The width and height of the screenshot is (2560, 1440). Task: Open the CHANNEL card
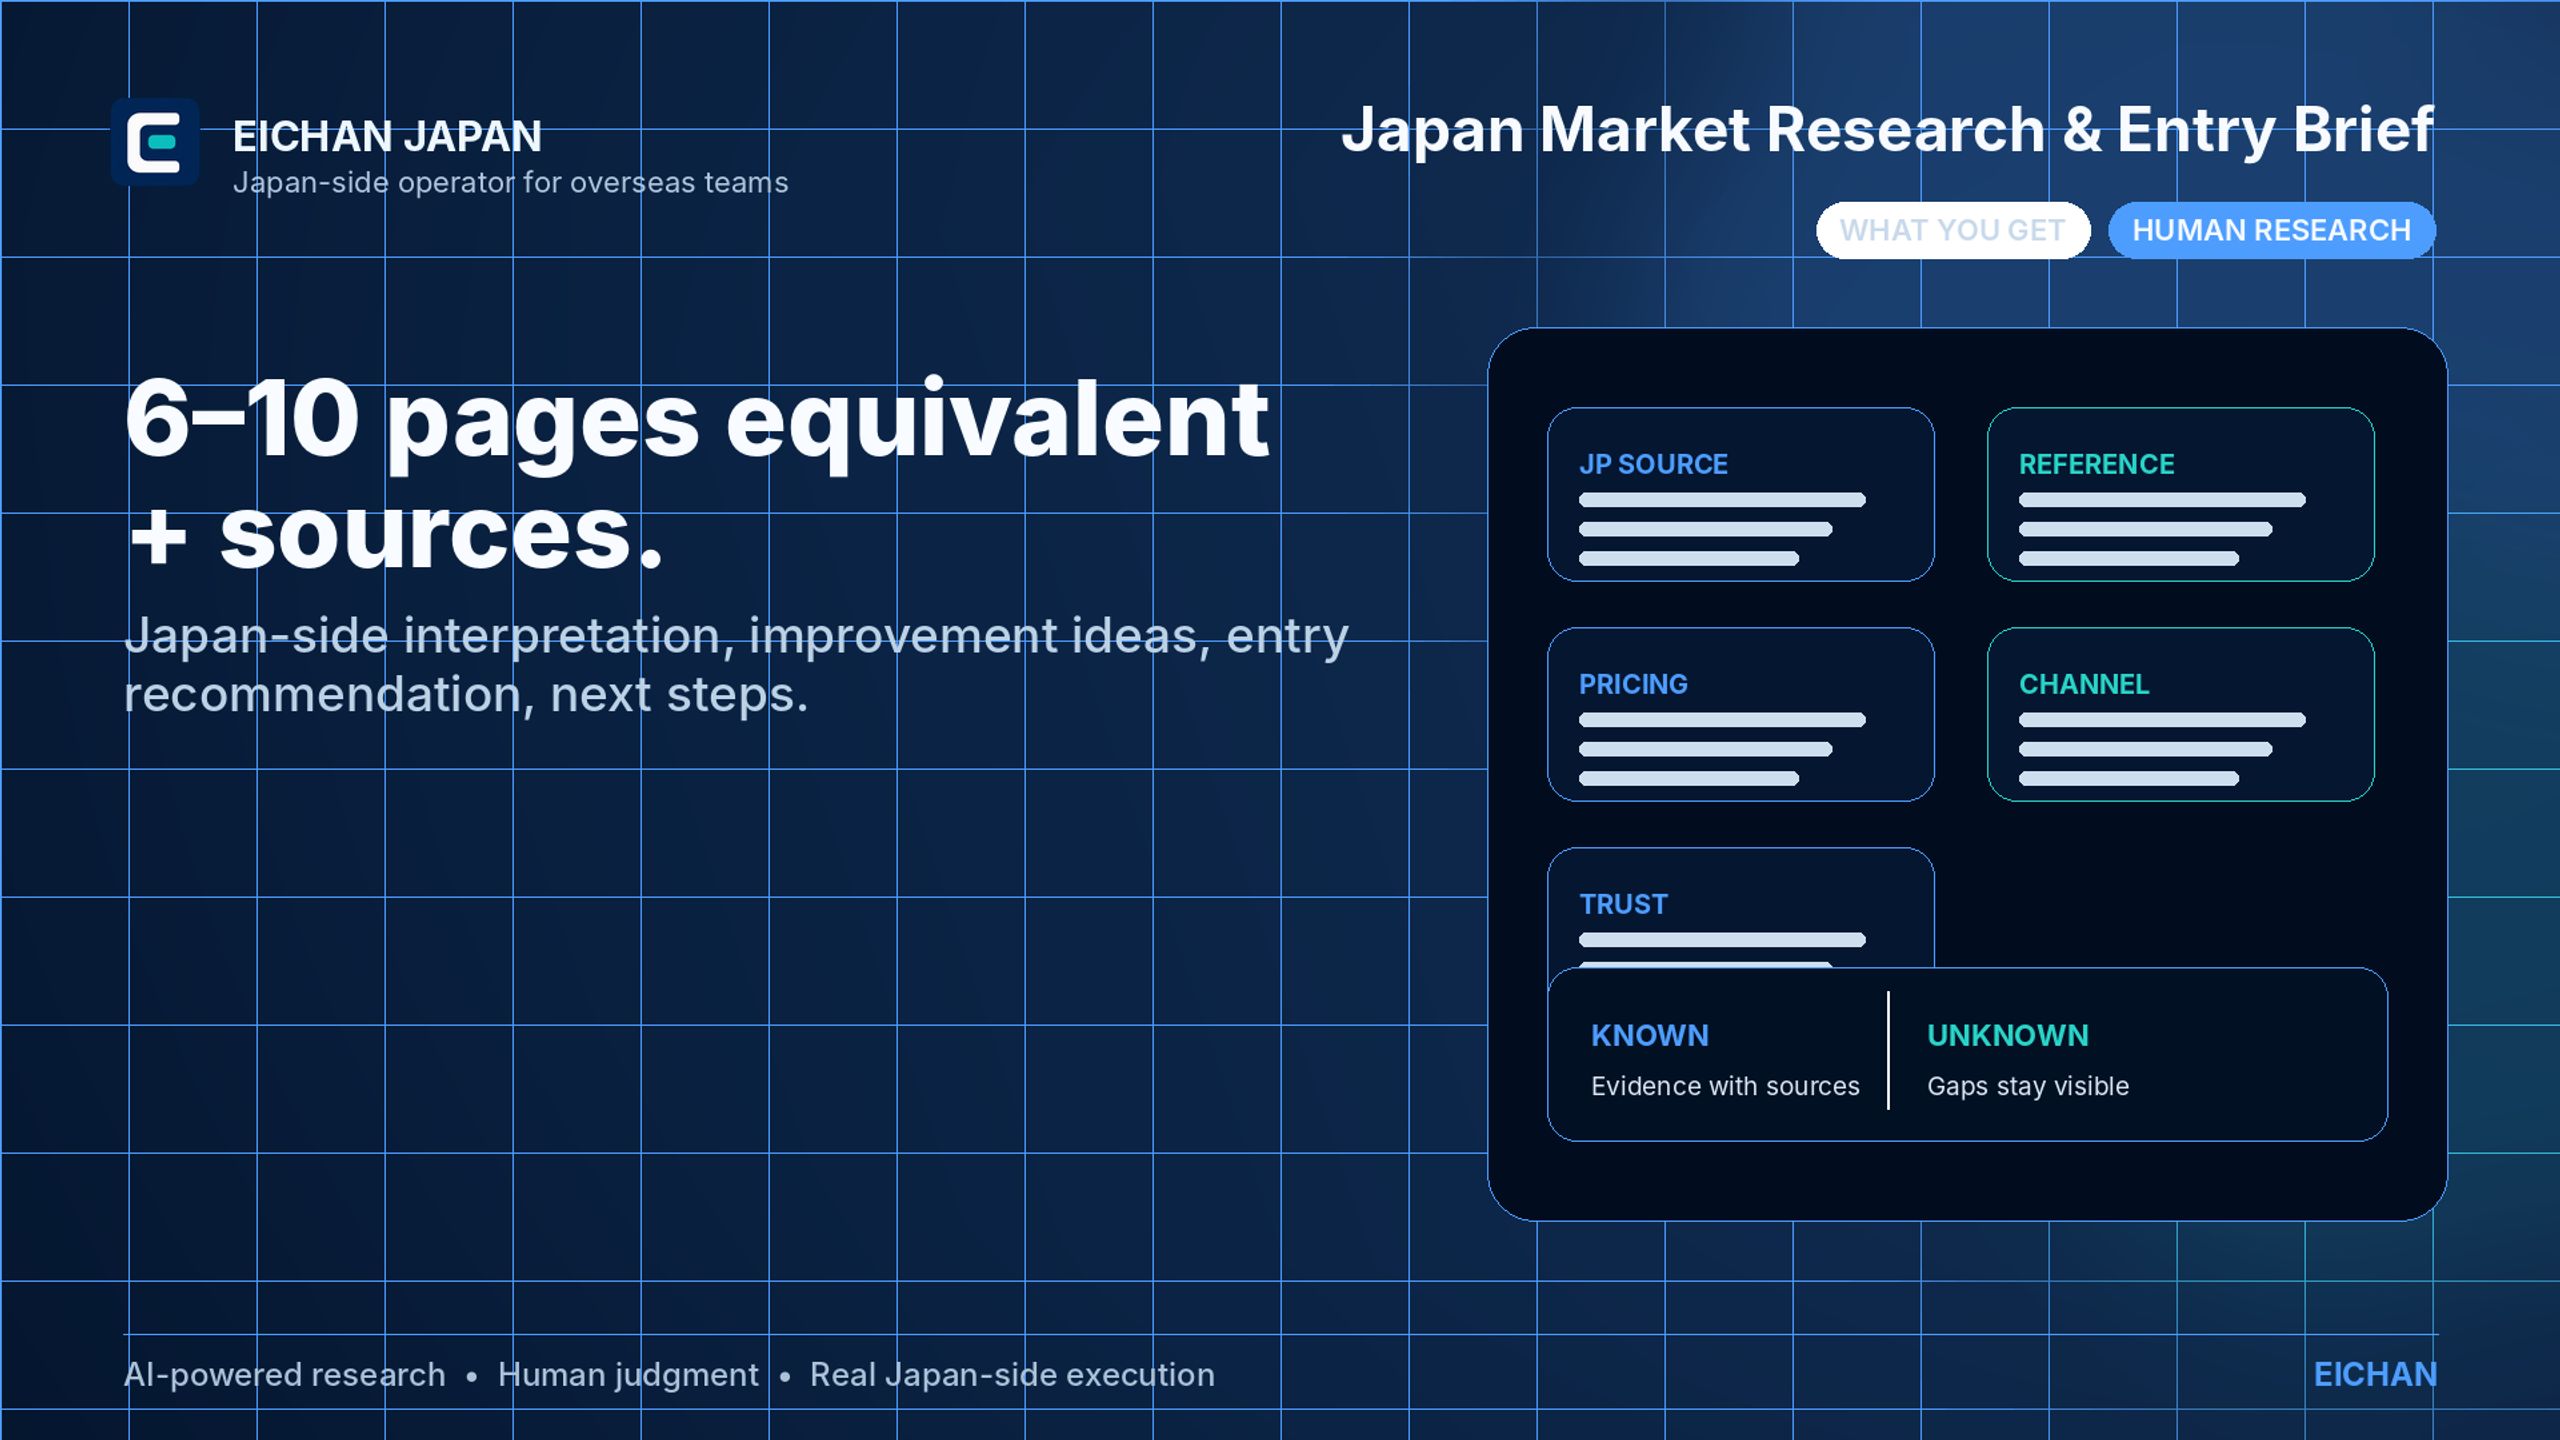coord(2181,714)
